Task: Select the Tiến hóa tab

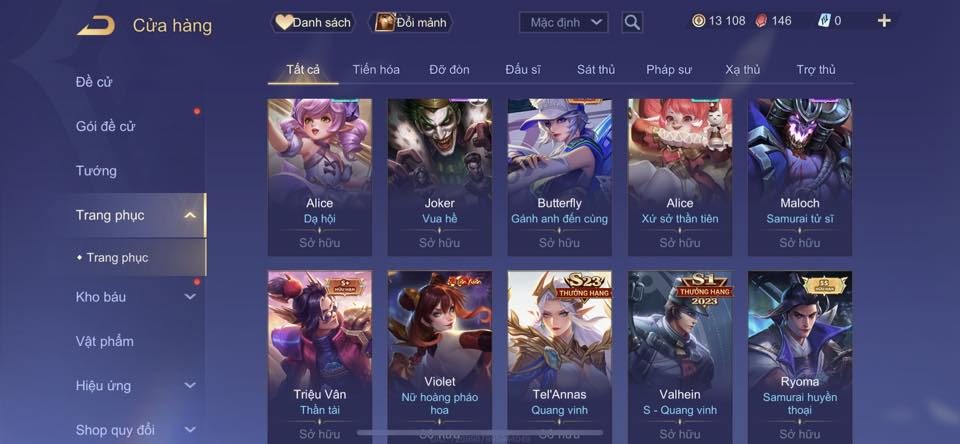Action: [x=376, y=70]
